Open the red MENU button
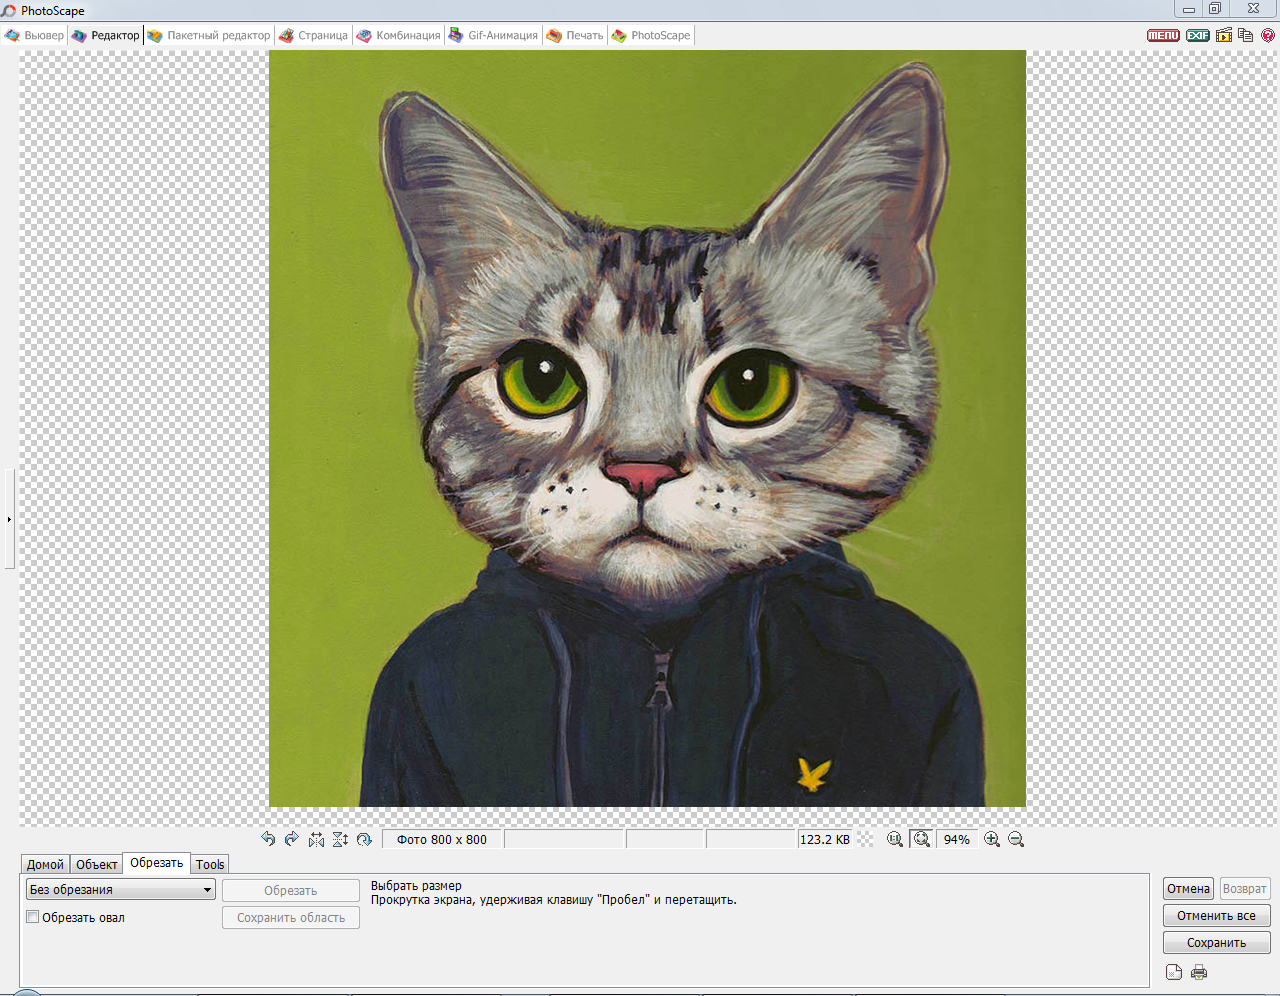The height and width of the screenshot is (996, 1280). pyautogui.click(x=1163, y=35)
